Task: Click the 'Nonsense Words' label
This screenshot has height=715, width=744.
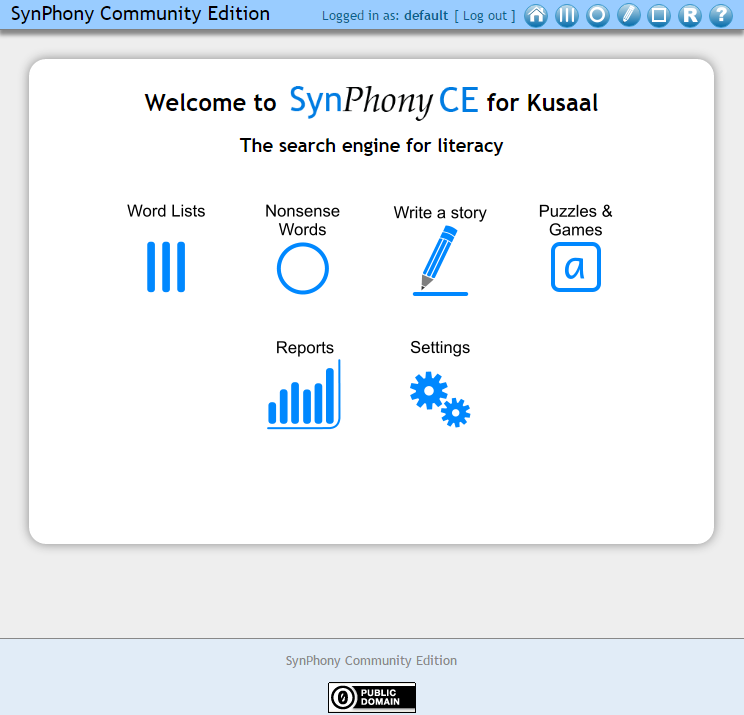Action: click(x=302, y=220)
